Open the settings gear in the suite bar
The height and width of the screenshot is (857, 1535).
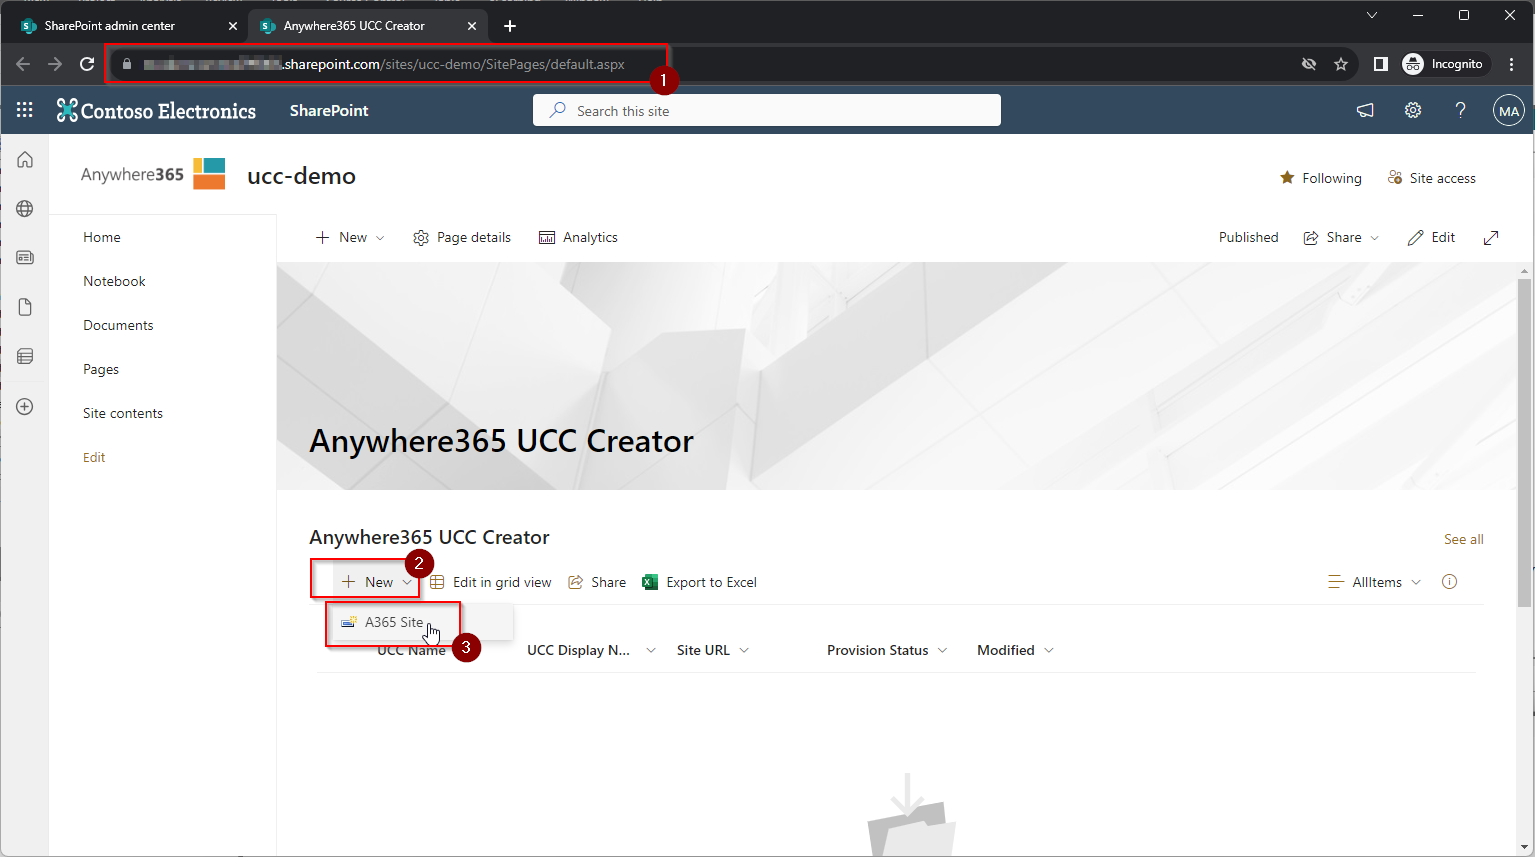click(x=1412, y=110)
